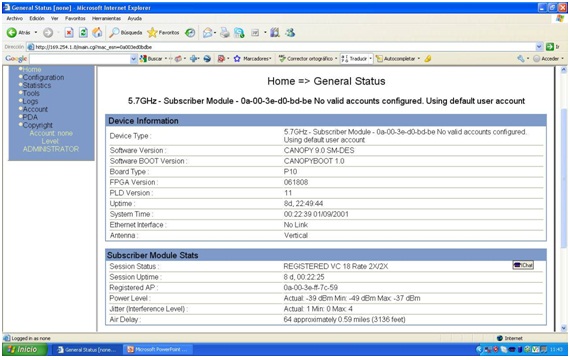This screenshot has width=570, height=360.
Task: Click the Inicio start button
Action: (x=24, y=349)
